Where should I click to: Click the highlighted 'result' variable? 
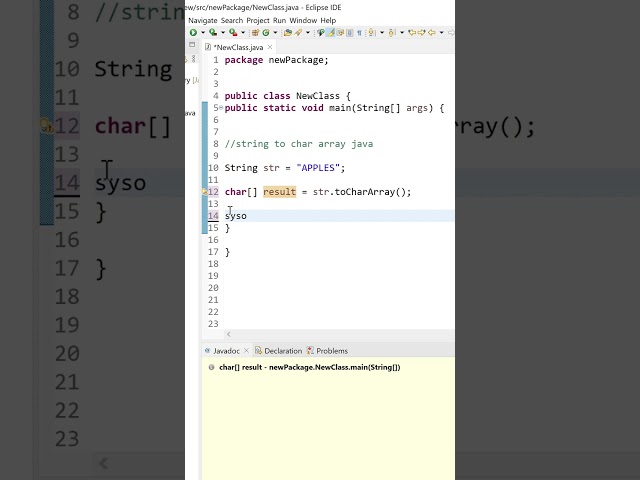pos(280,192)
